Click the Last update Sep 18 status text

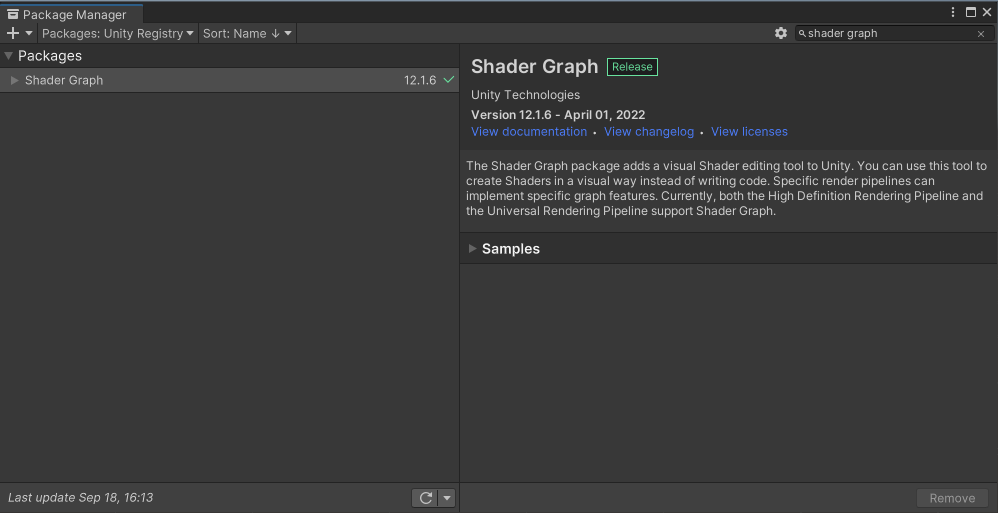81,498
